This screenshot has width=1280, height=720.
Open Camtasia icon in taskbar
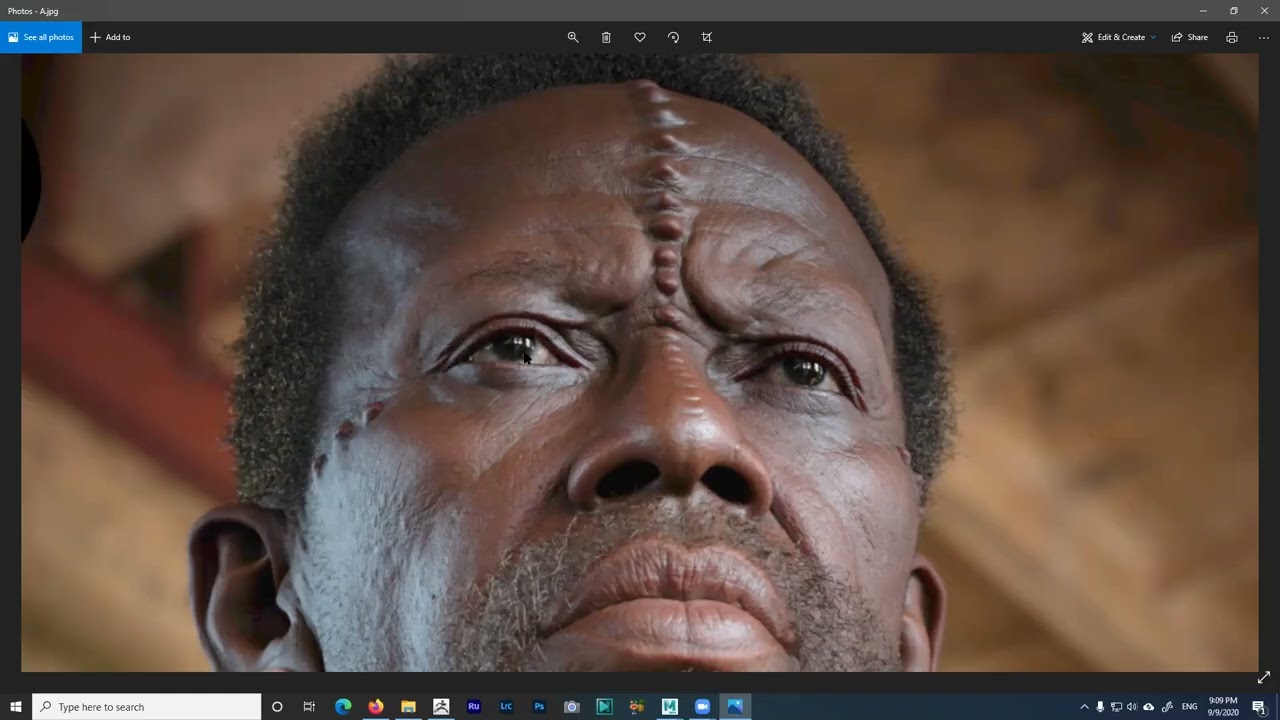[x=604, y=707]
